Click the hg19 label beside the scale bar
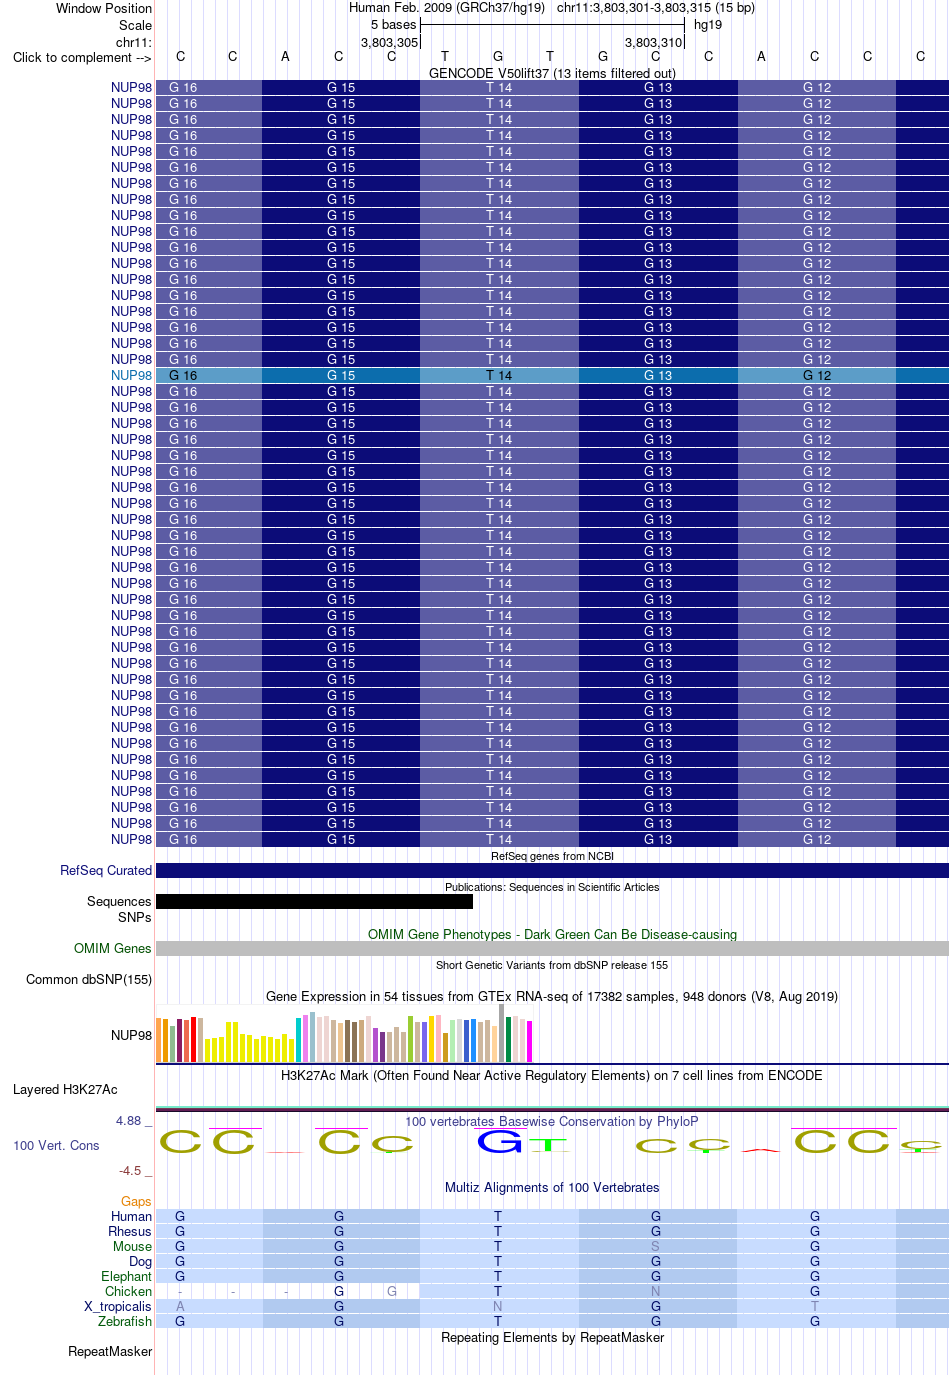950x1375 pixels. [x=708, y=24]
